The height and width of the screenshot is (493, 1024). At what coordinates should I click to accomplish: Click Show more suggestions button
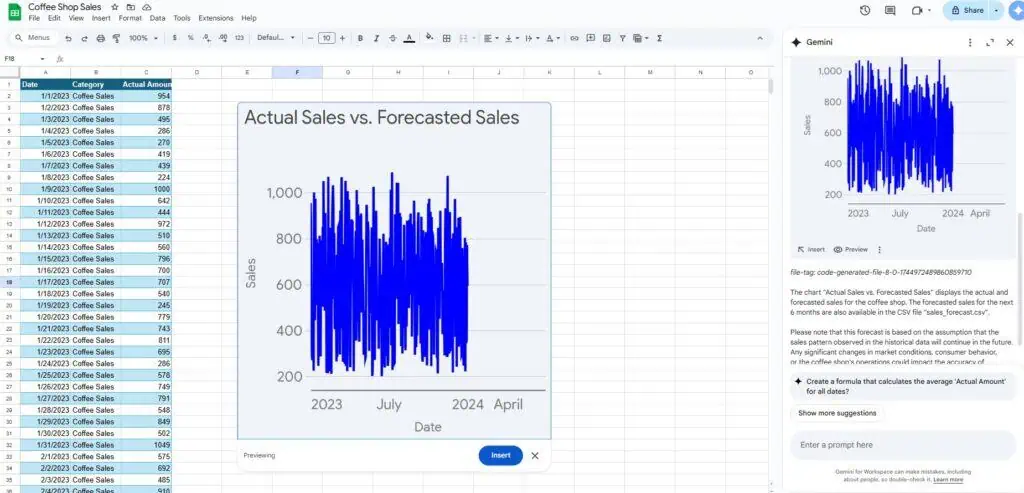837,413
